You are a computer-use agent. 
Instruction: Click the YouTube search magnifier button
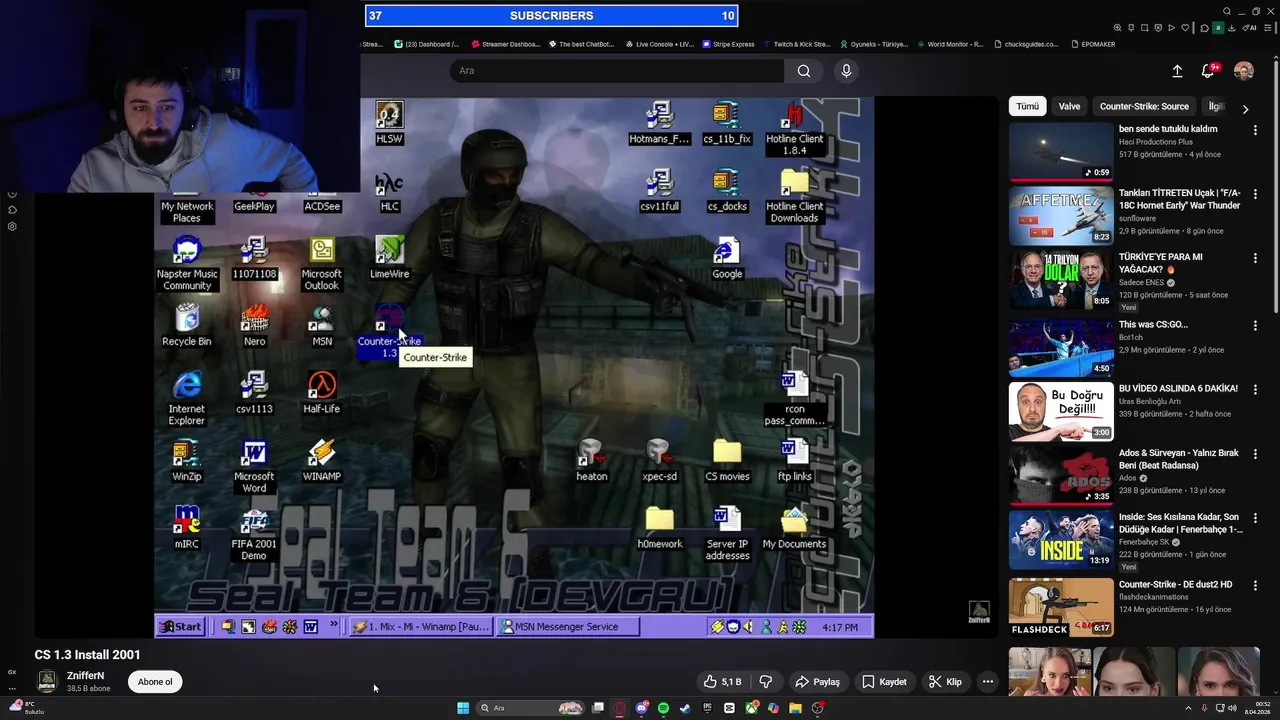pyautogui.click(x=804, y=71)
